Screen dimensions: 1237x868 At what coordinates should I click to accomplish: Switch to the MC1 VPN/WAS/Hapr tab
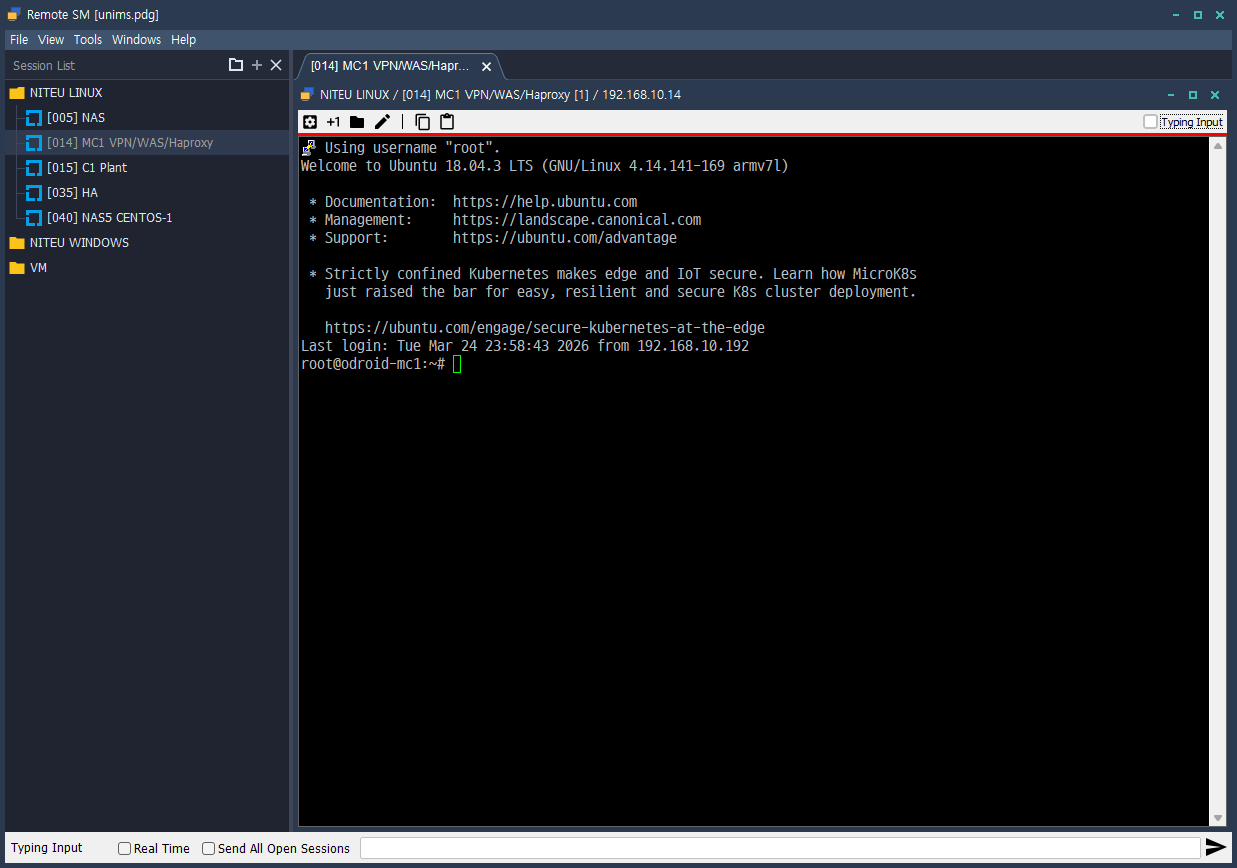pos(390,66)
